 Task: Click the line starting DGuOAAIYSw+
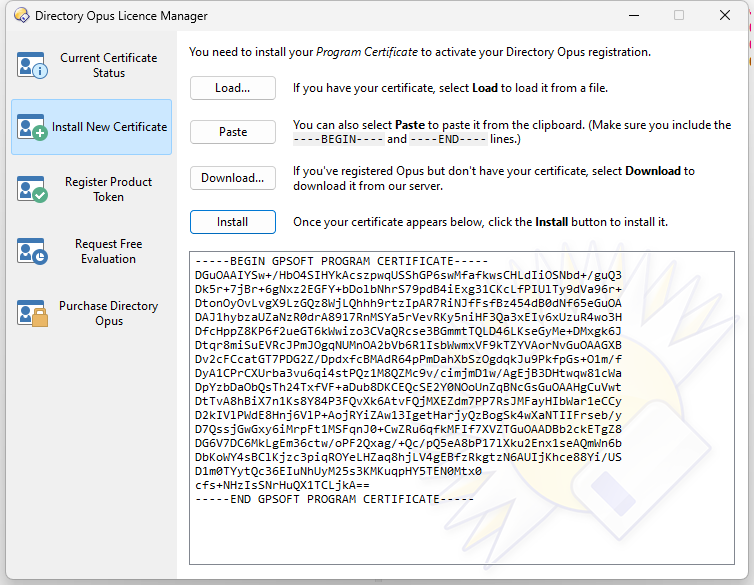(408, 275)
